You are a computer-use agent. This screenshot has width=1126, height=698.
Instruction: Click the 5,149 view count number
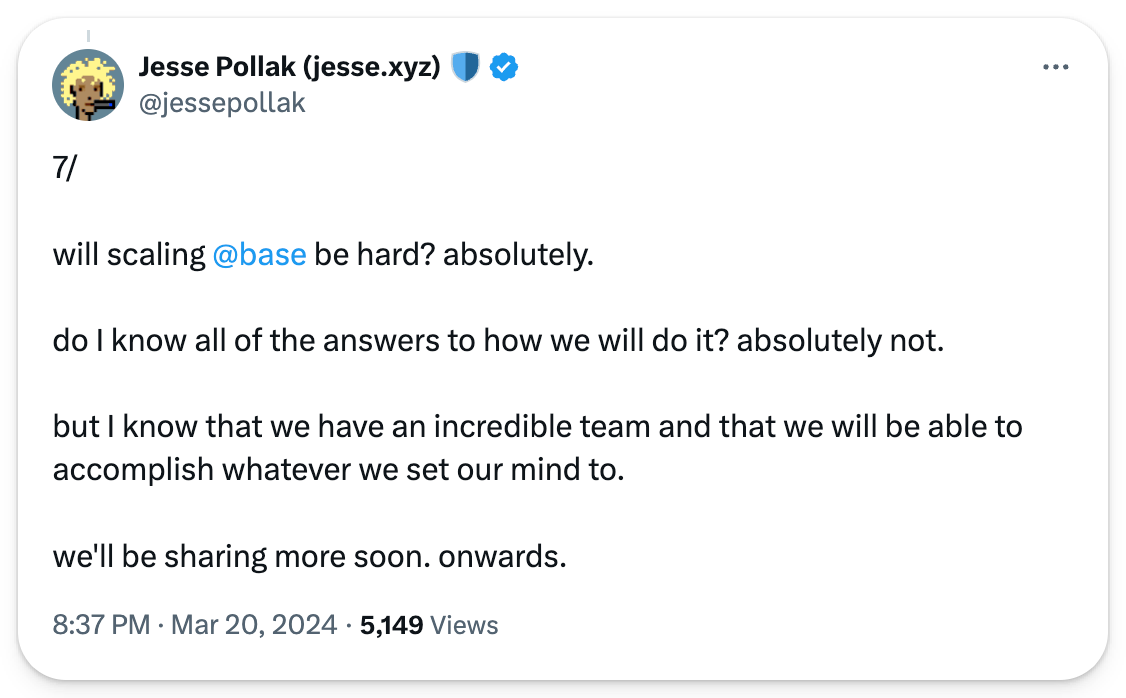[x=391, y=626]
